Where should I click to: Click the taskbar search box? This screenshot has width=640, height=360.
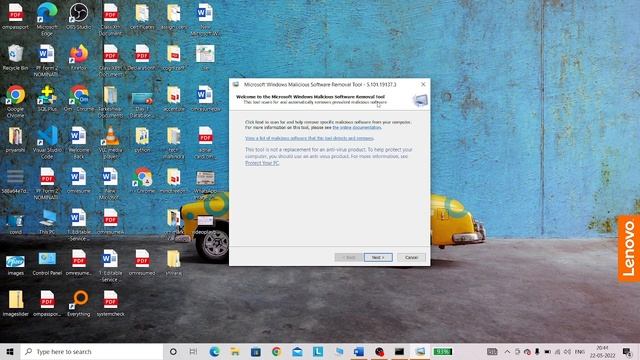(92, 351)
